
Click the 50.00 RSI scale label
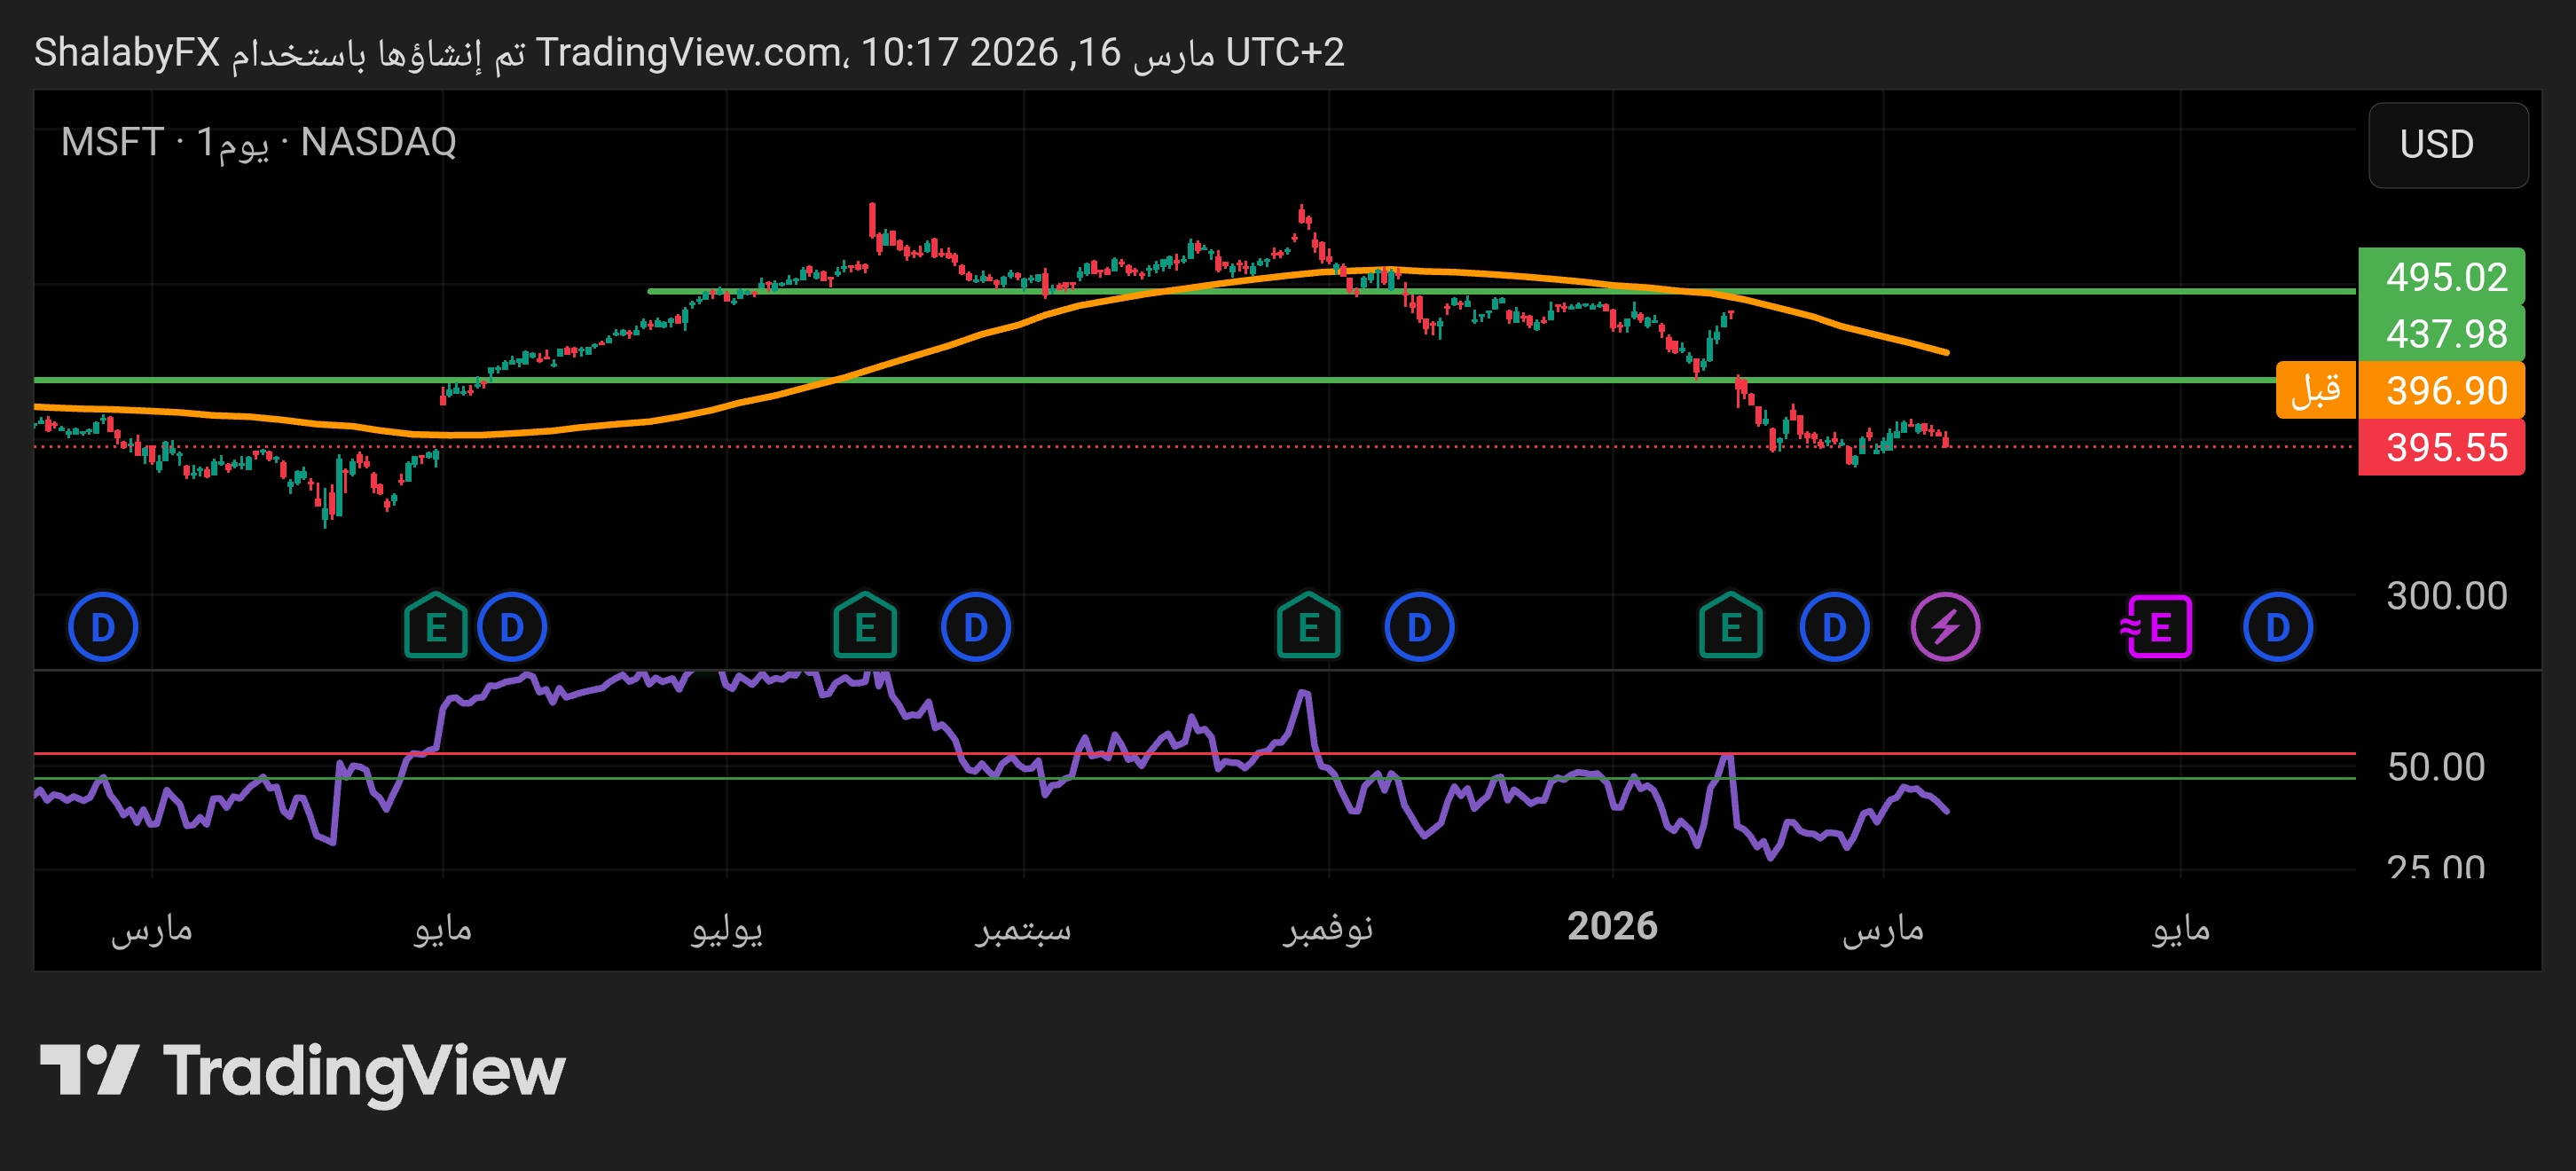click(2435, 767)
